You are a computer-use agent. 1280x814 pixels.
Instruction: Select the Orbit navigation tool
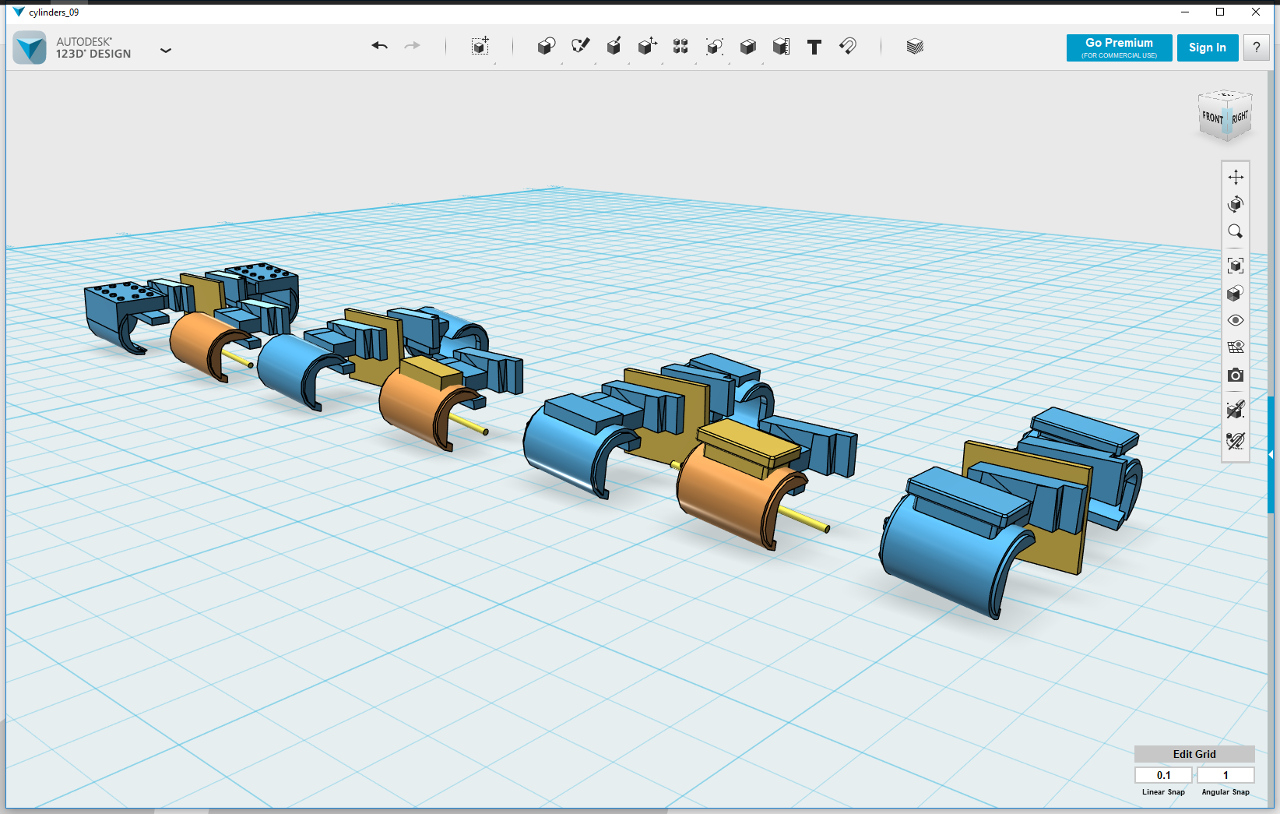click(1236, 204)
